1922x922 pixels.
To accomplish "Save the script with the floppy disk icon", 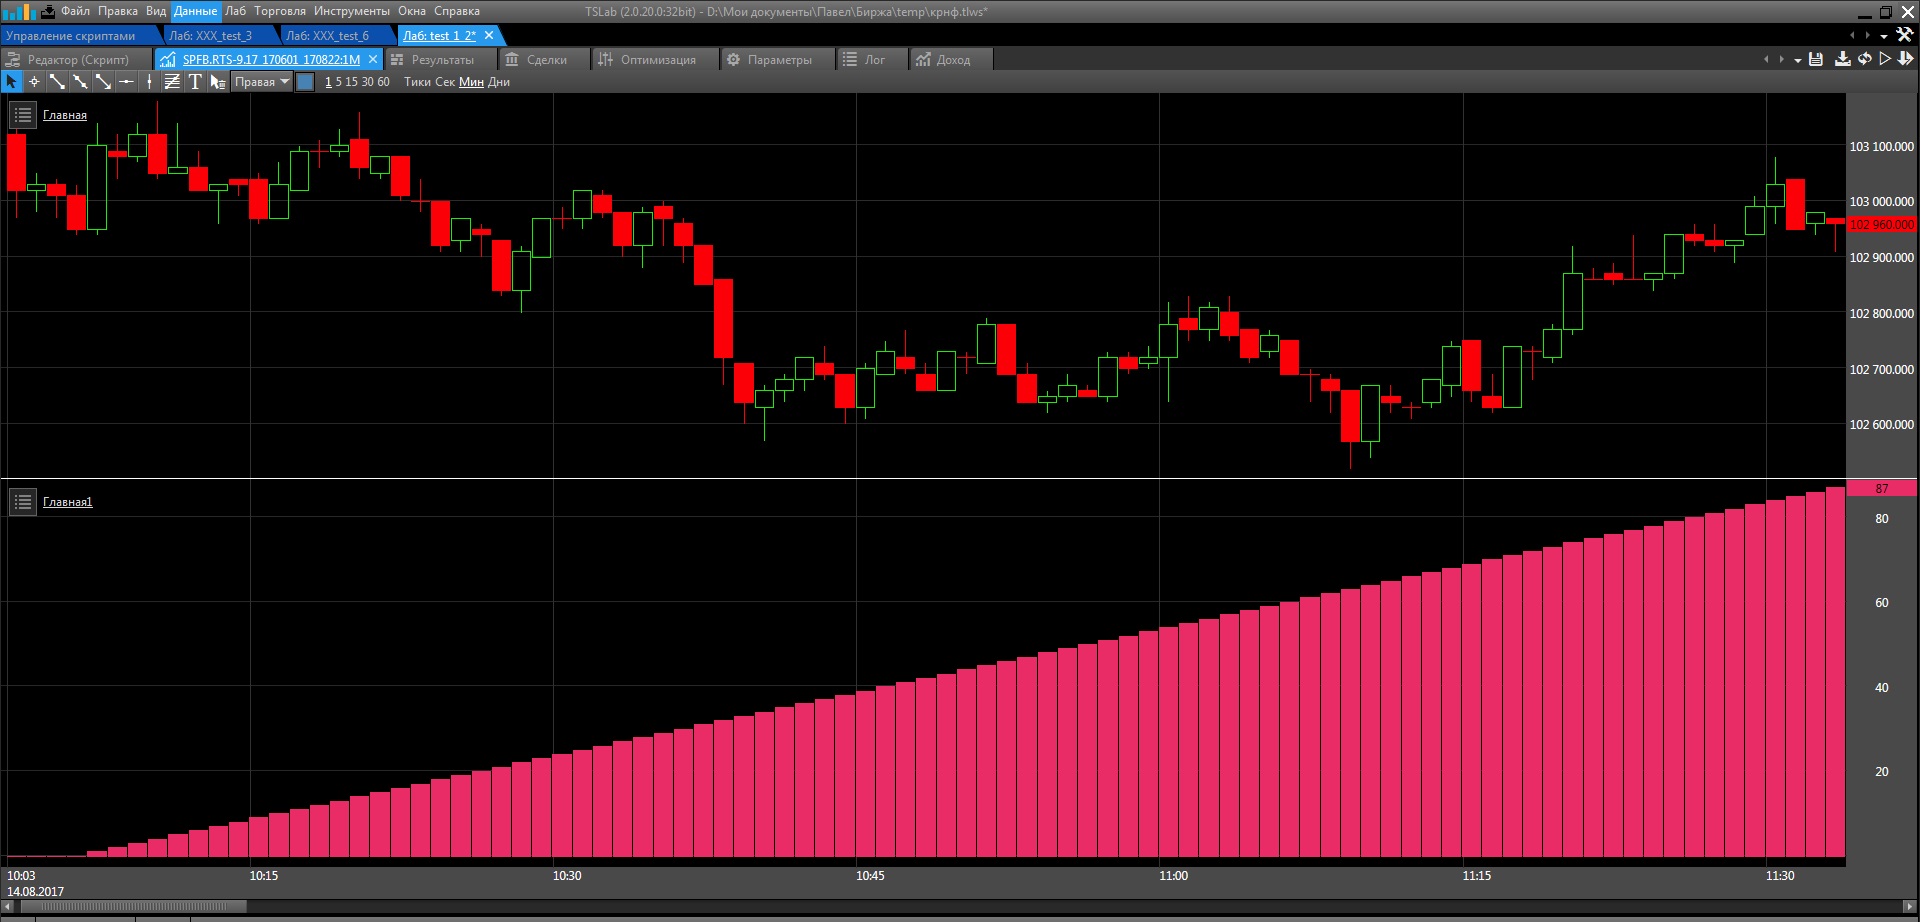I will click(x=1816, y=59).
